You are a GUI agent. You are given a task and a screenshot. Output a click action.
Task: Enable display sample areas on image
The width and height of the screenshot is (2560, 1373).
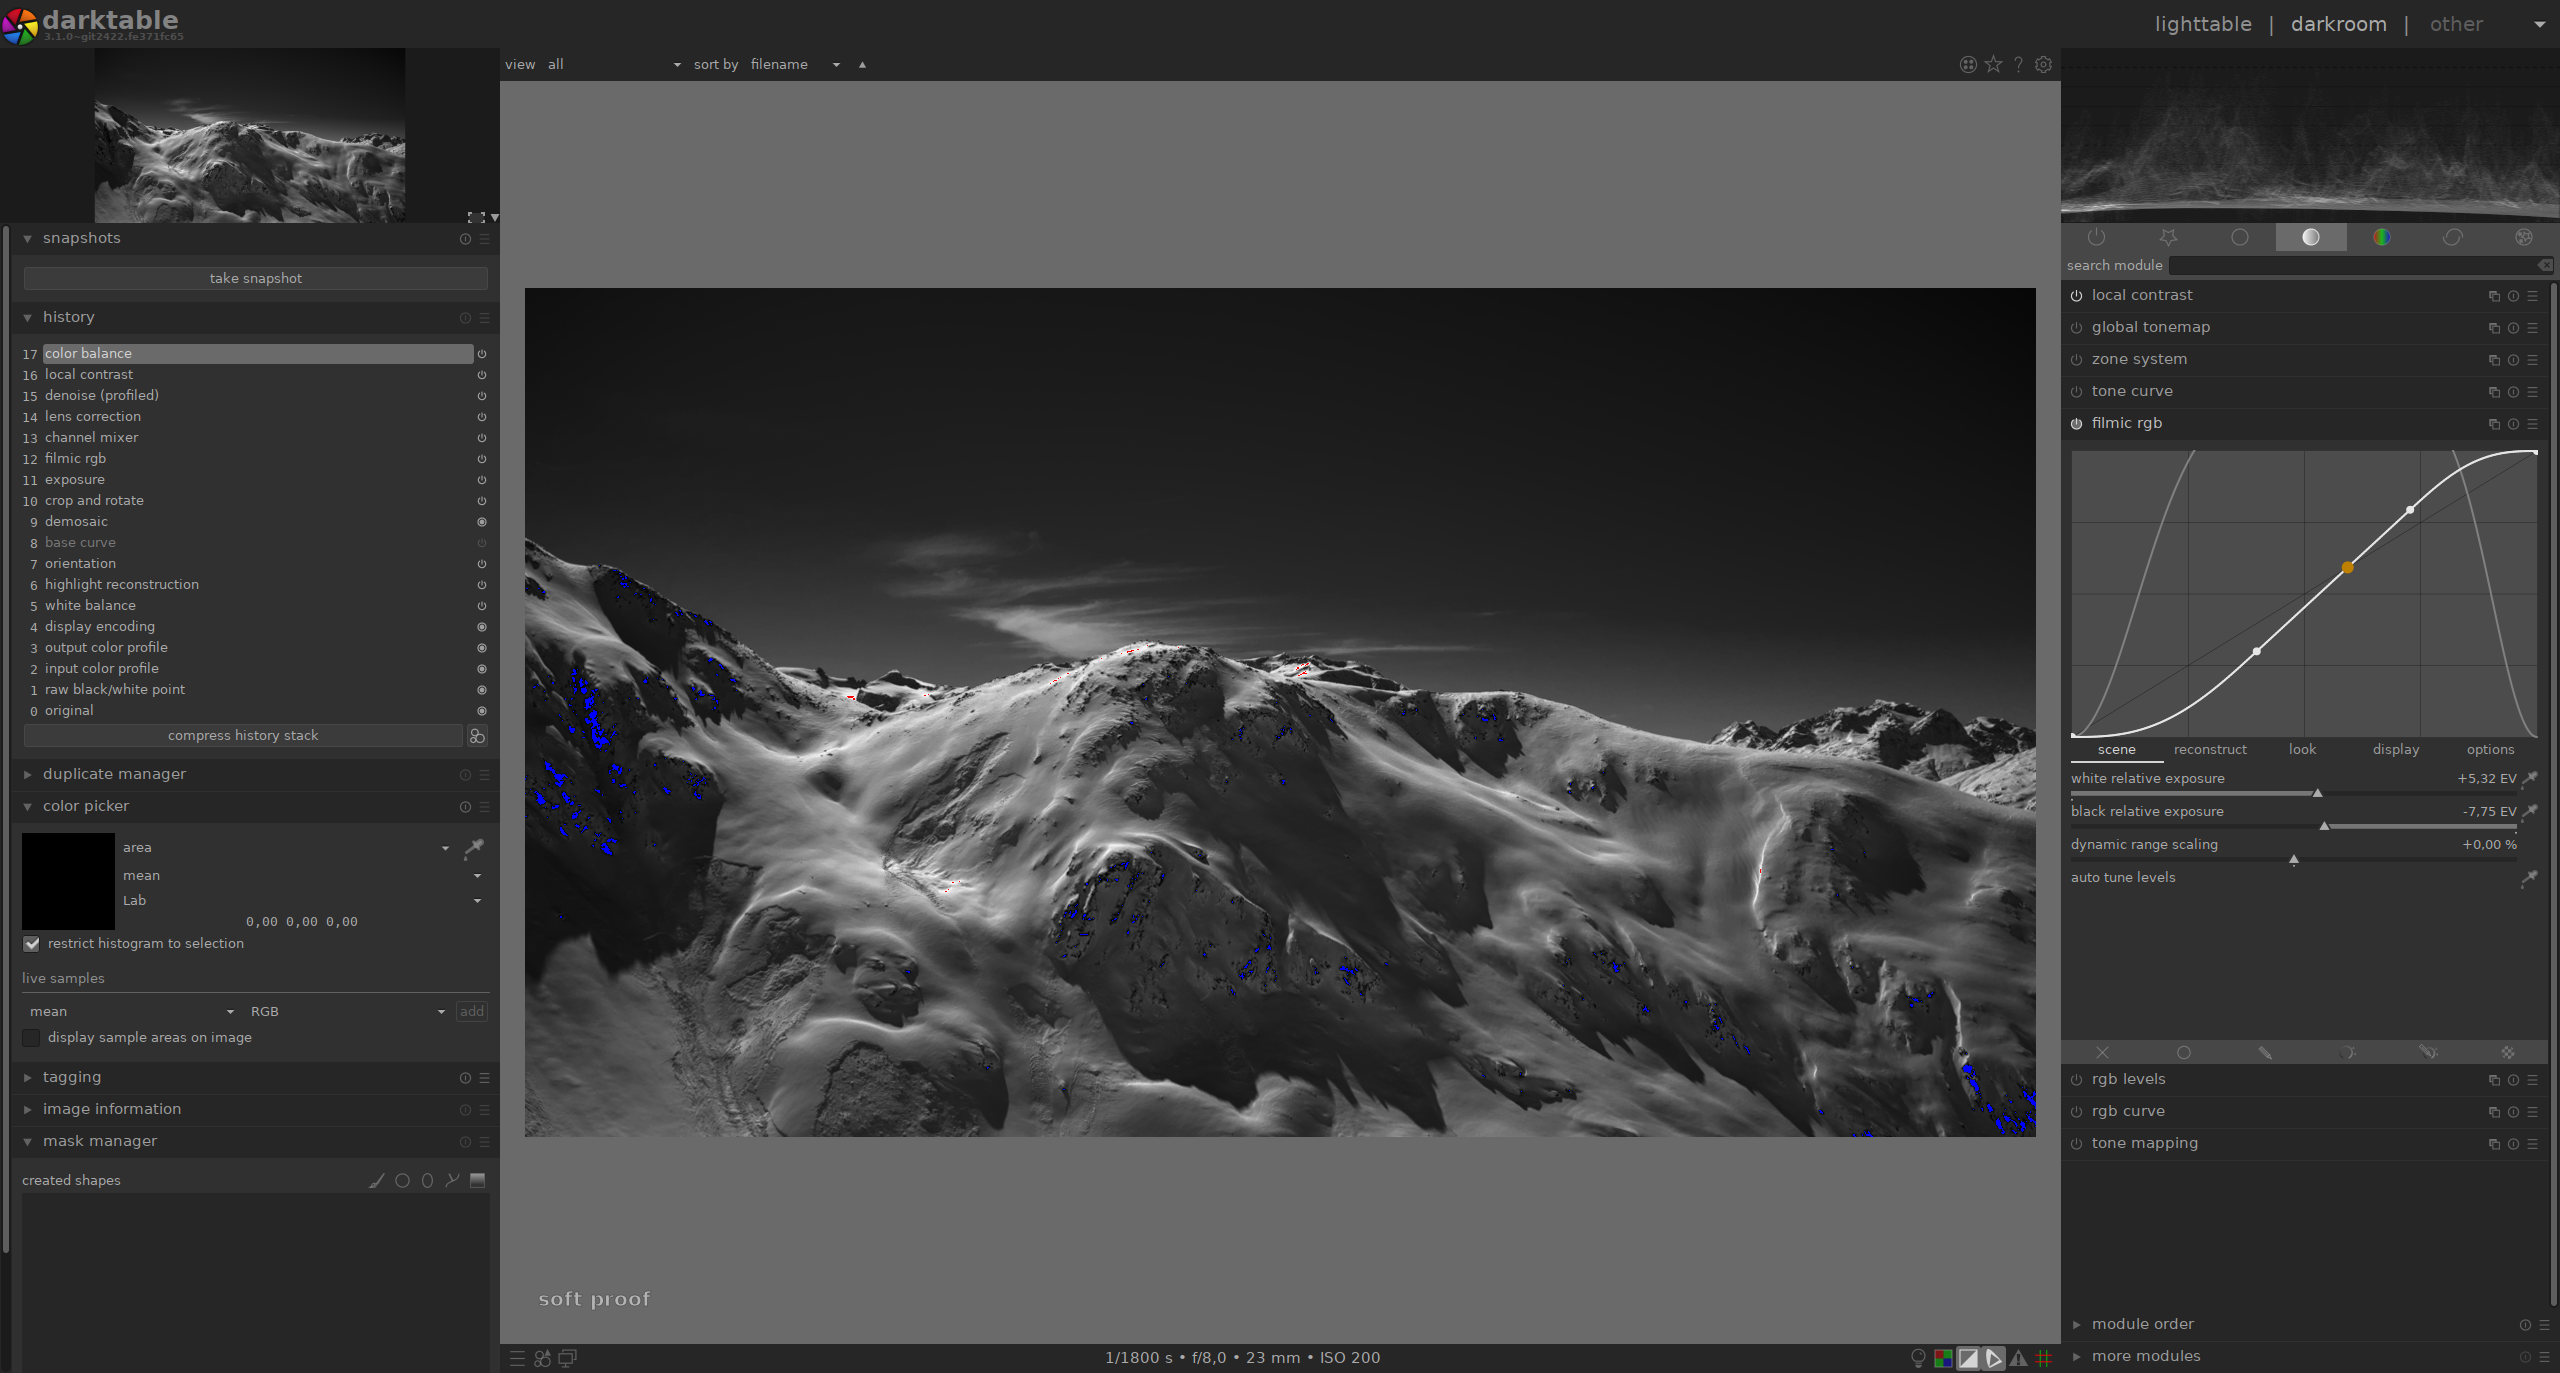tap(32, 1038)
